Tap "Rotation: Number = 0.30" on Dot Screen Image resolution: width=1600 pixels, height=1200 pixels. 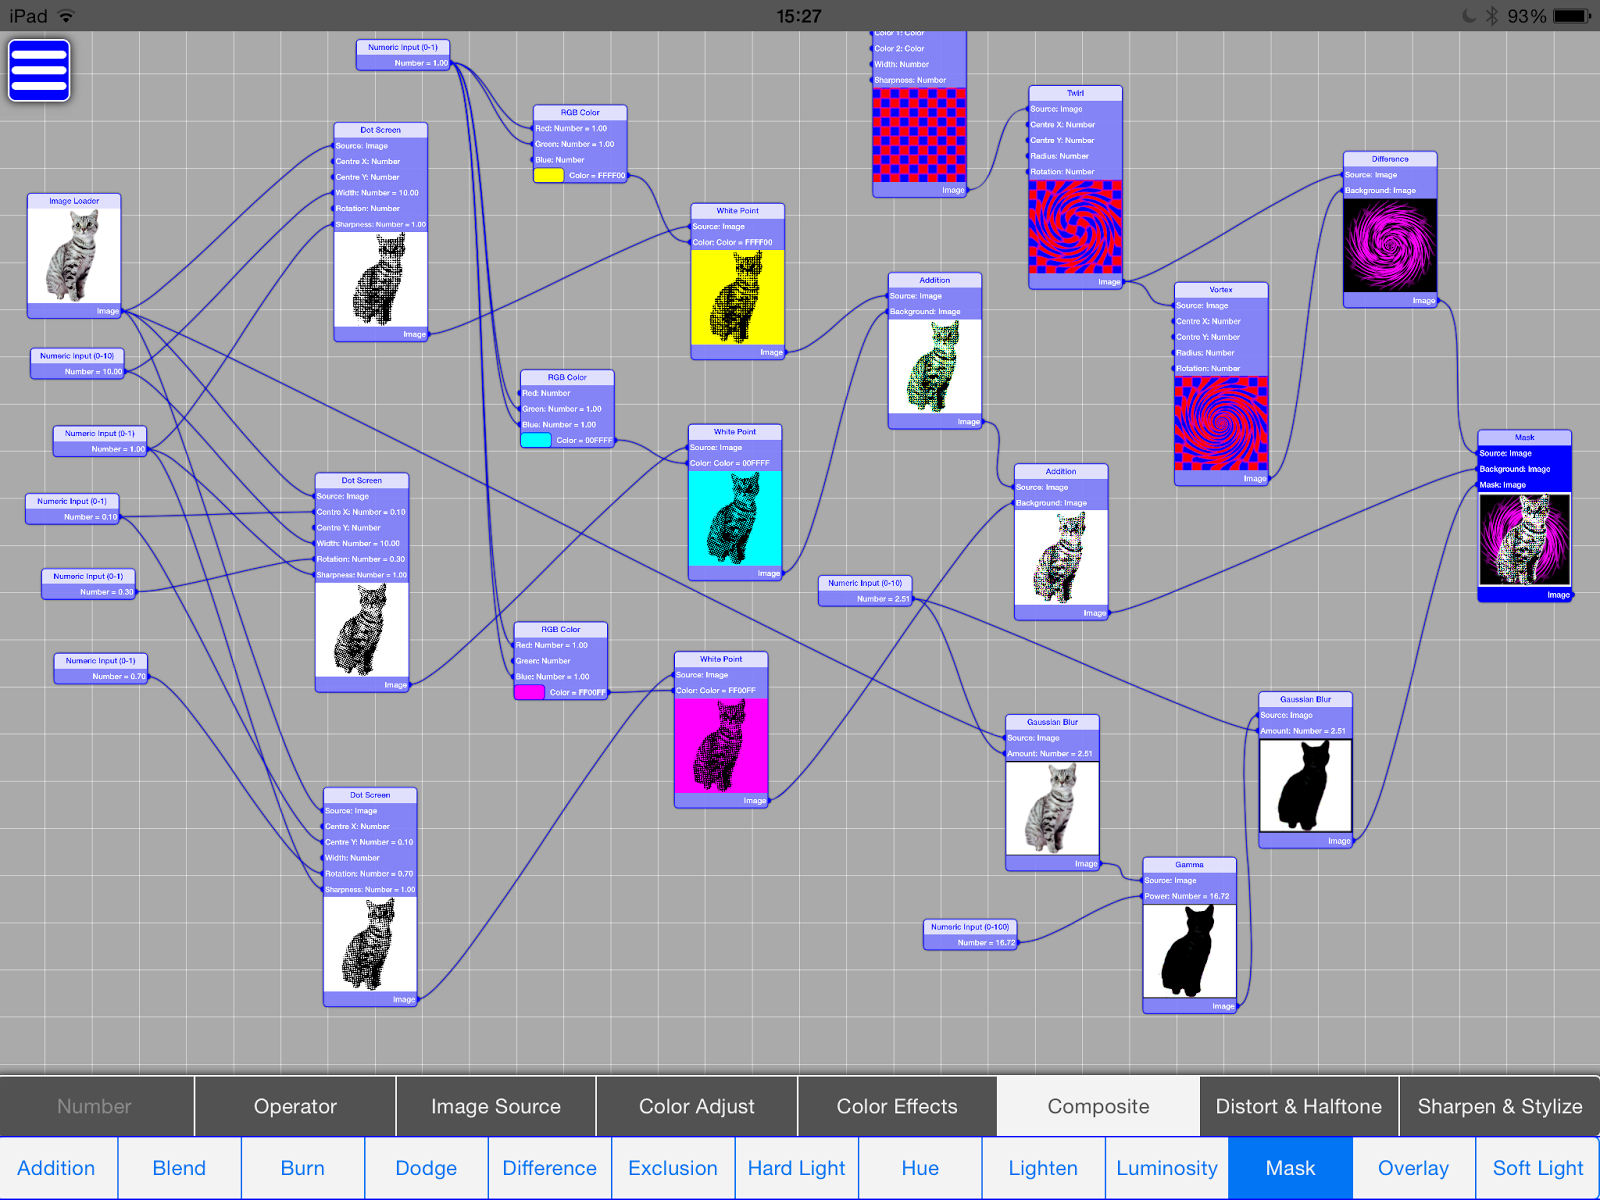(362, 560)
